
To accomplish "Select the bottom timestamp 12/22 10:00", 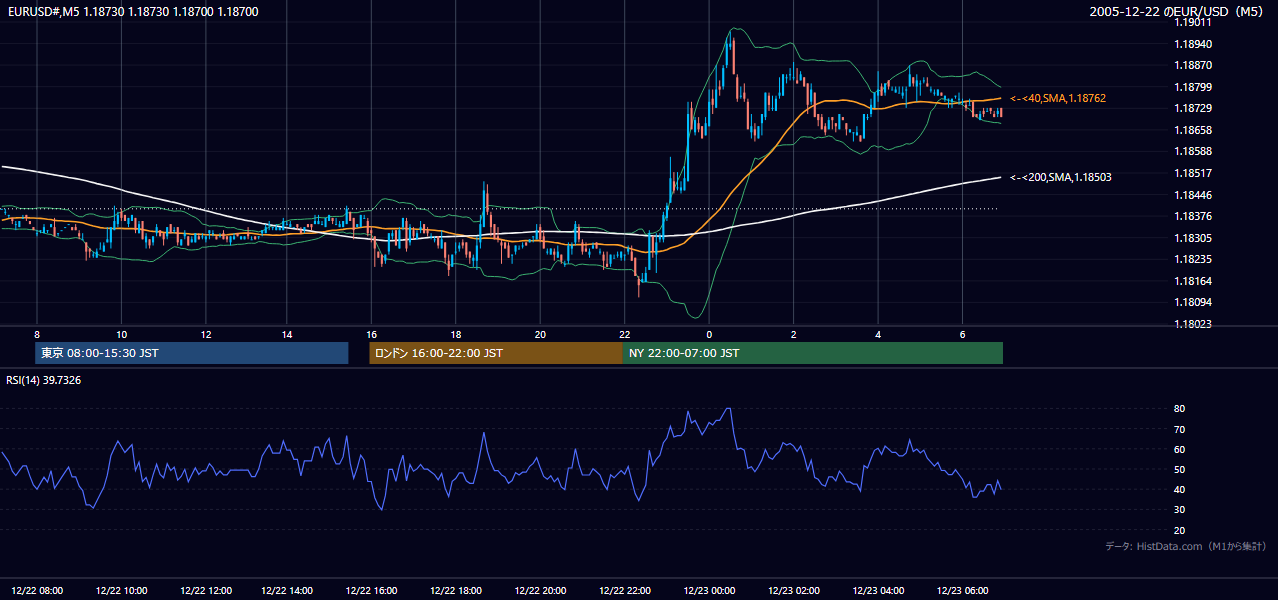I will [121, 590].
